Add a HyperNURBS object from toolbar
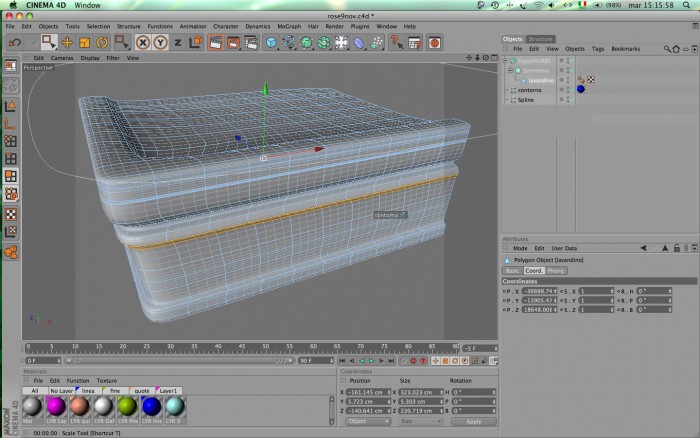Viewport: 700px width, 438px height. [x=306, y=43]
